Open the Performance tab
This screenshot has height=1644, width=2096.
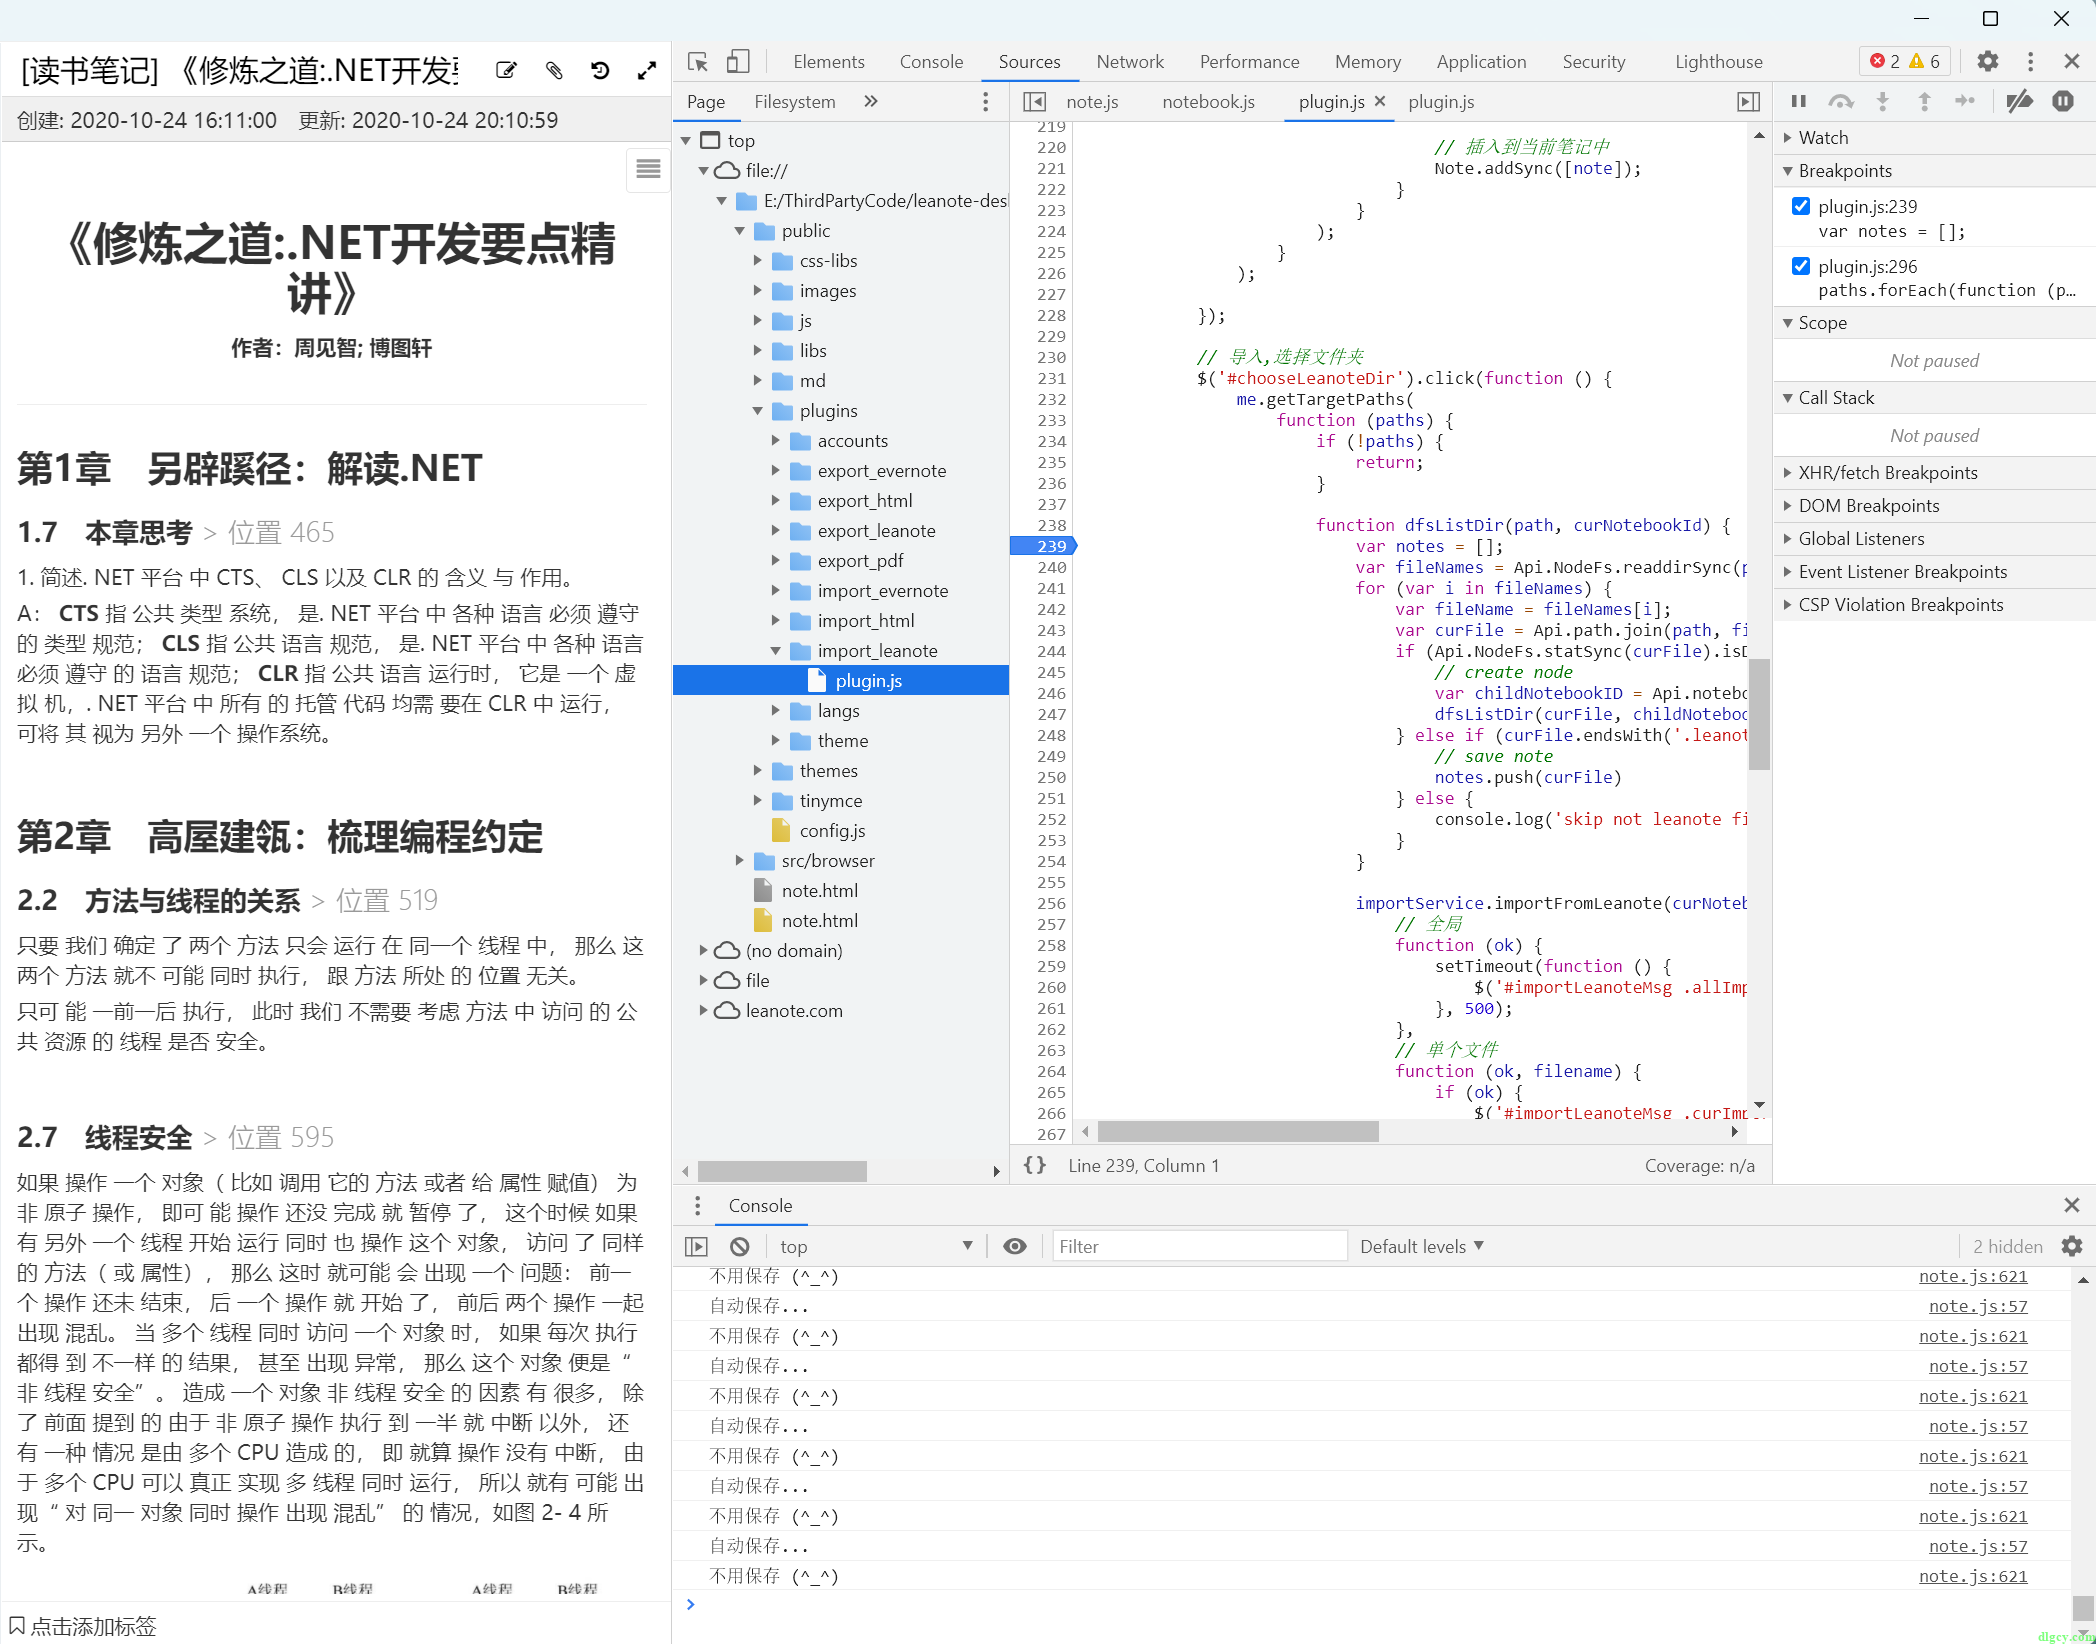pyautogui.click(x=1249, y=62)
